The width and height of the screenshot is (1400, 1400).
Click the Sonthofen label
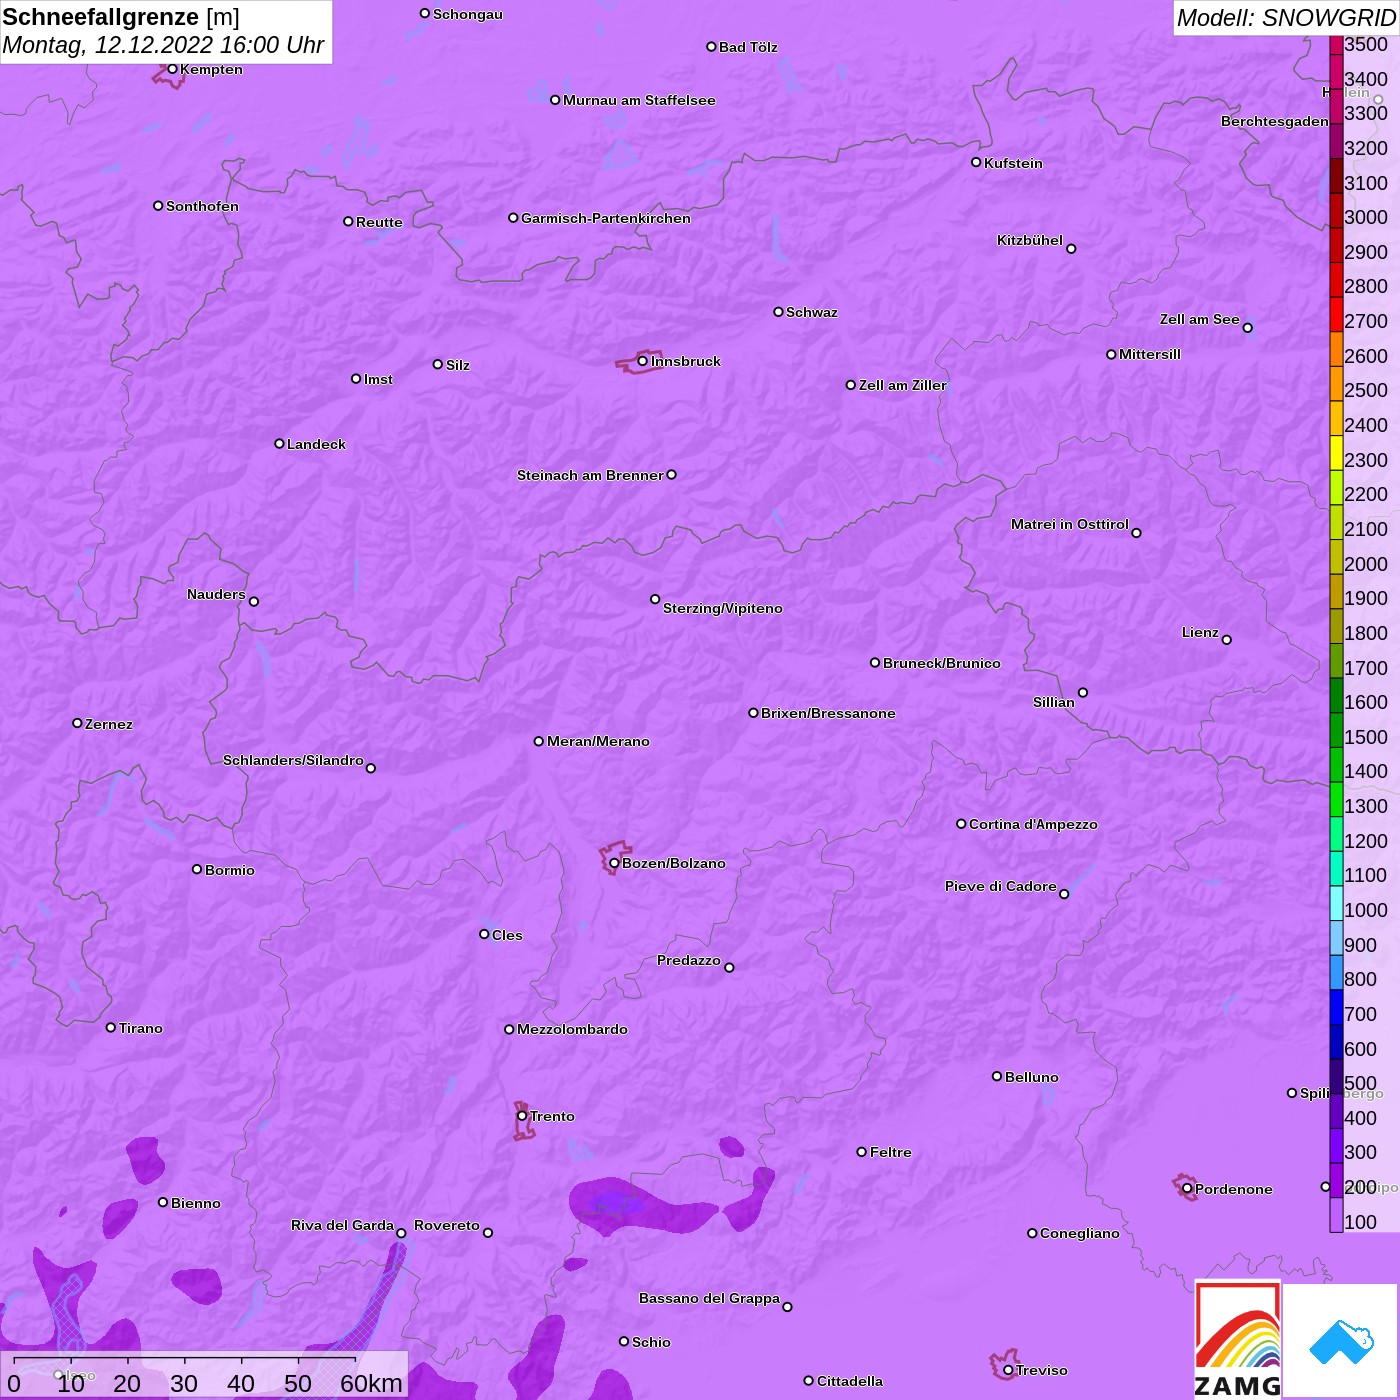[x=202, y=206]
